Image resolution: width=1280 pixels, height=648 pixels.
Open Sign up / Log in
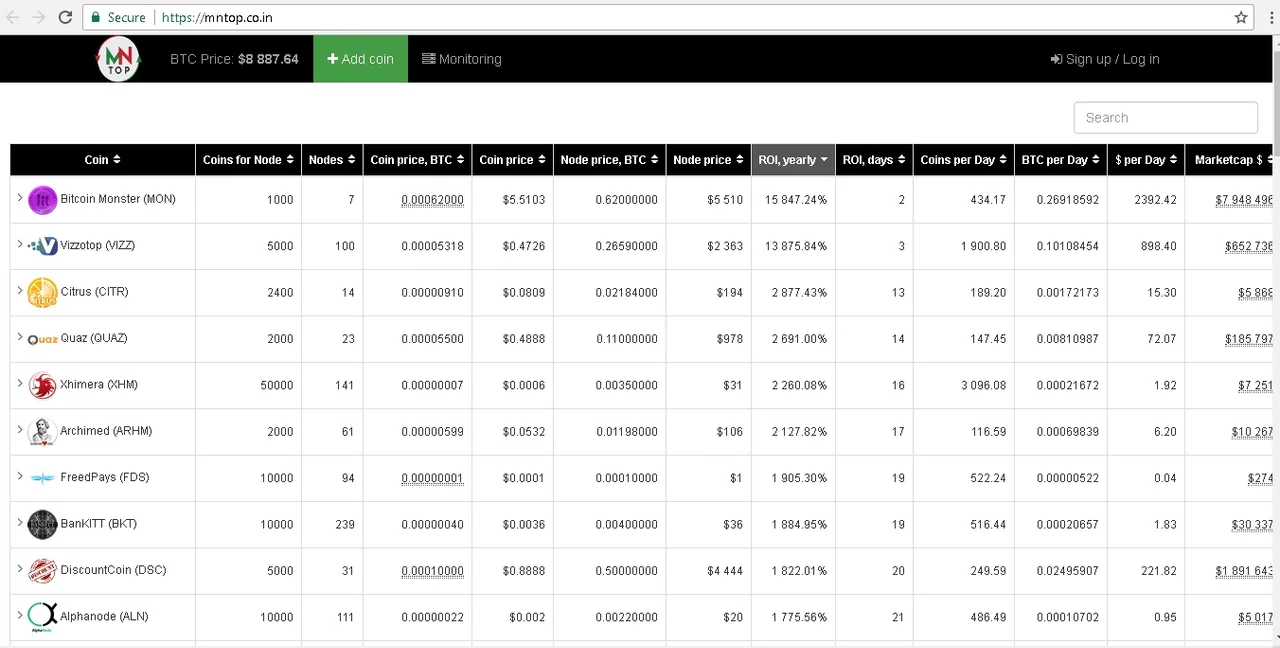click(x=1105, y=59)
